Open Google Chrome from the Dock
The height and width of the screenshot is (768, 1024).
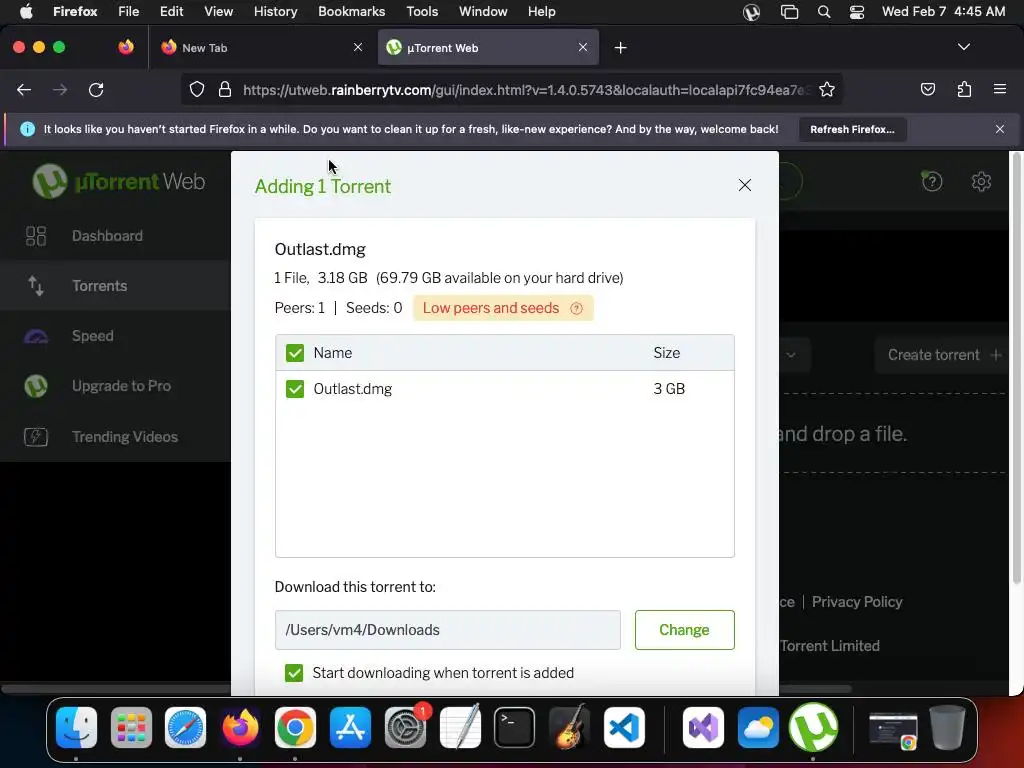(295, 727)
